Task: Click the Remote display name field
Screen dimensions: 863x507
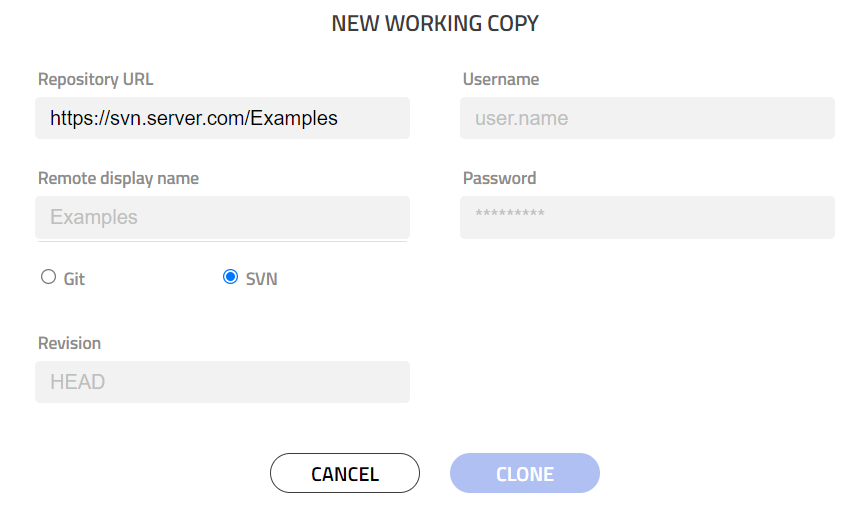Action: (222, 217)
